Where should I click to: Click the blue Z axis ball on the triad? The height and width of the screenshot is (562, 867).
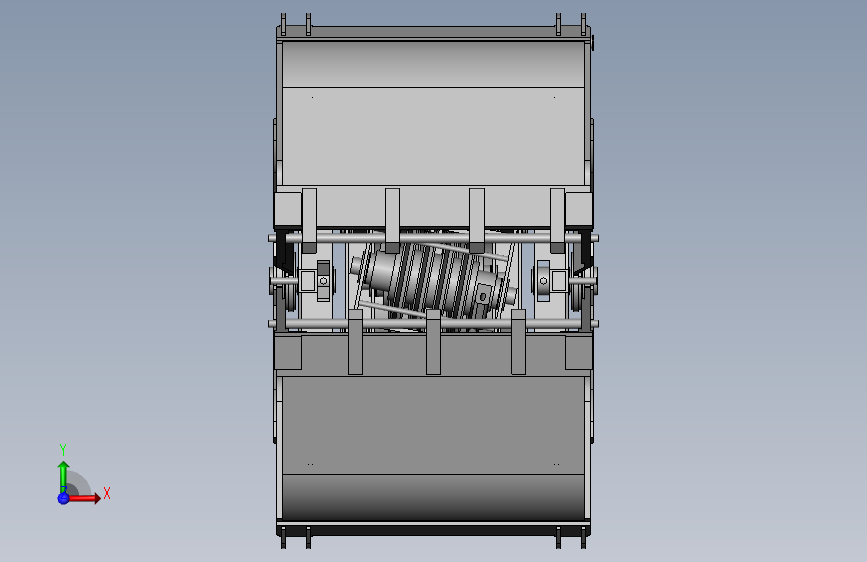click(x=63, y=498)
